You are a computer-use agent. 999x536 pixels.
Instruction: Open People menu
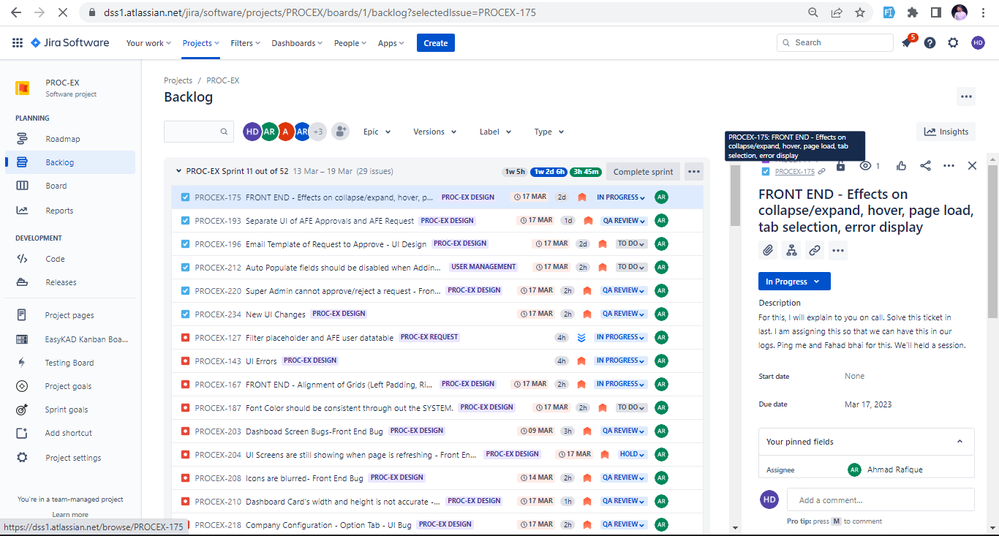click(350, 43)
